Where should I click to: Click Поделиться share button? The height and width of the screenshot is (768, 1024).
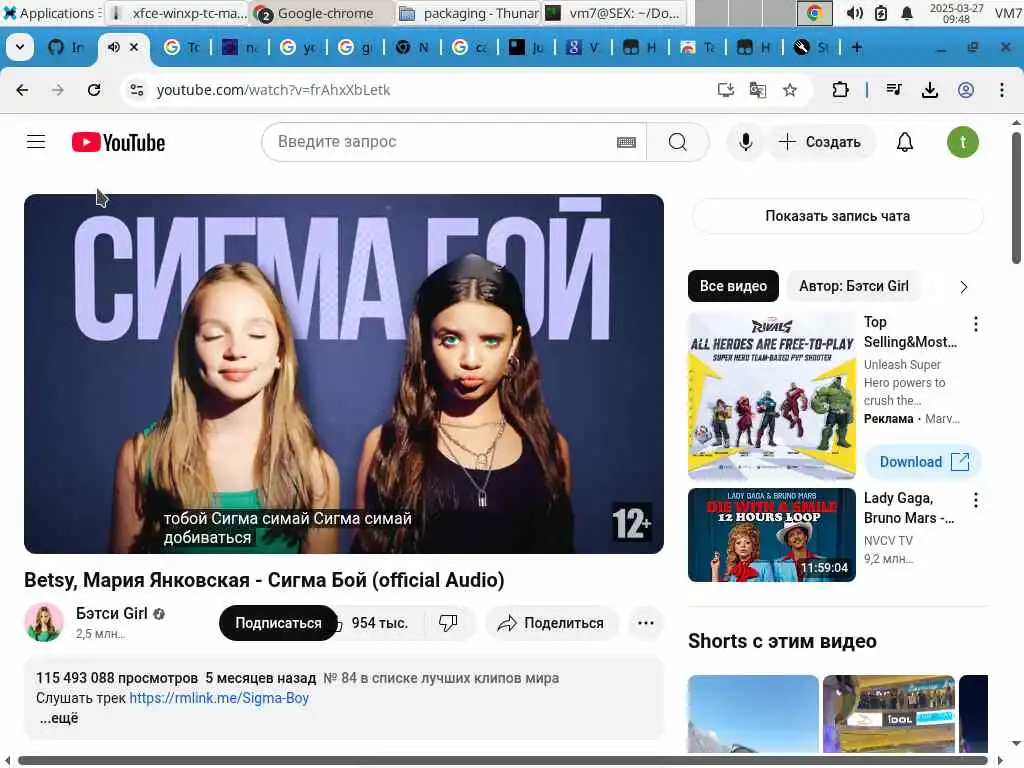(551, 623)
